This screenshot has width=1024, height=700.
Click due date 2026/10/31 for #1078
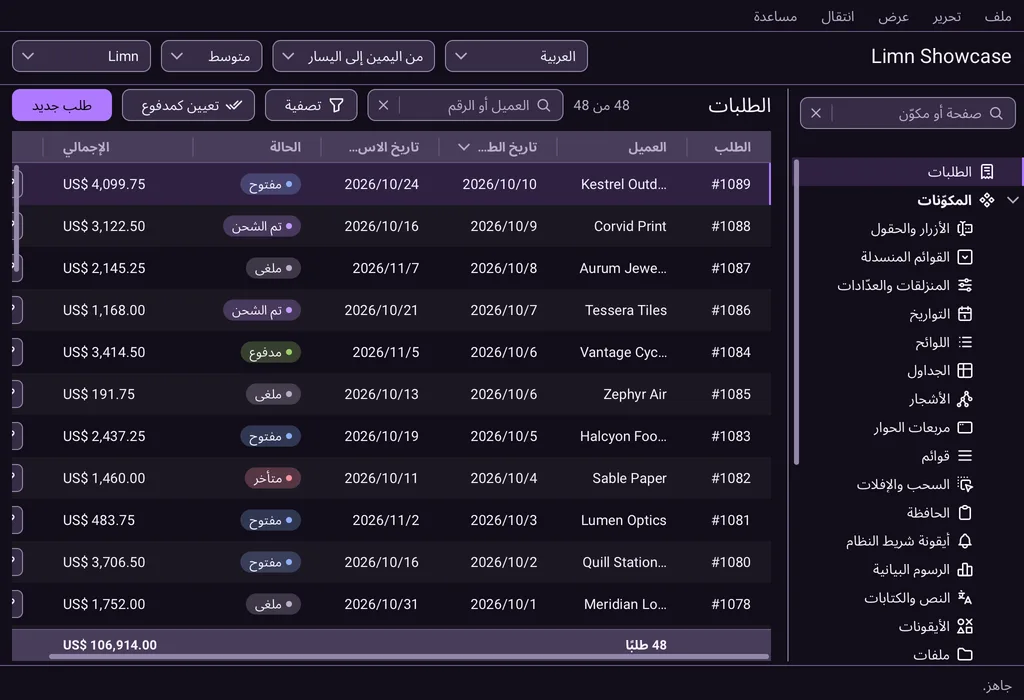click(x=381, y=605)
